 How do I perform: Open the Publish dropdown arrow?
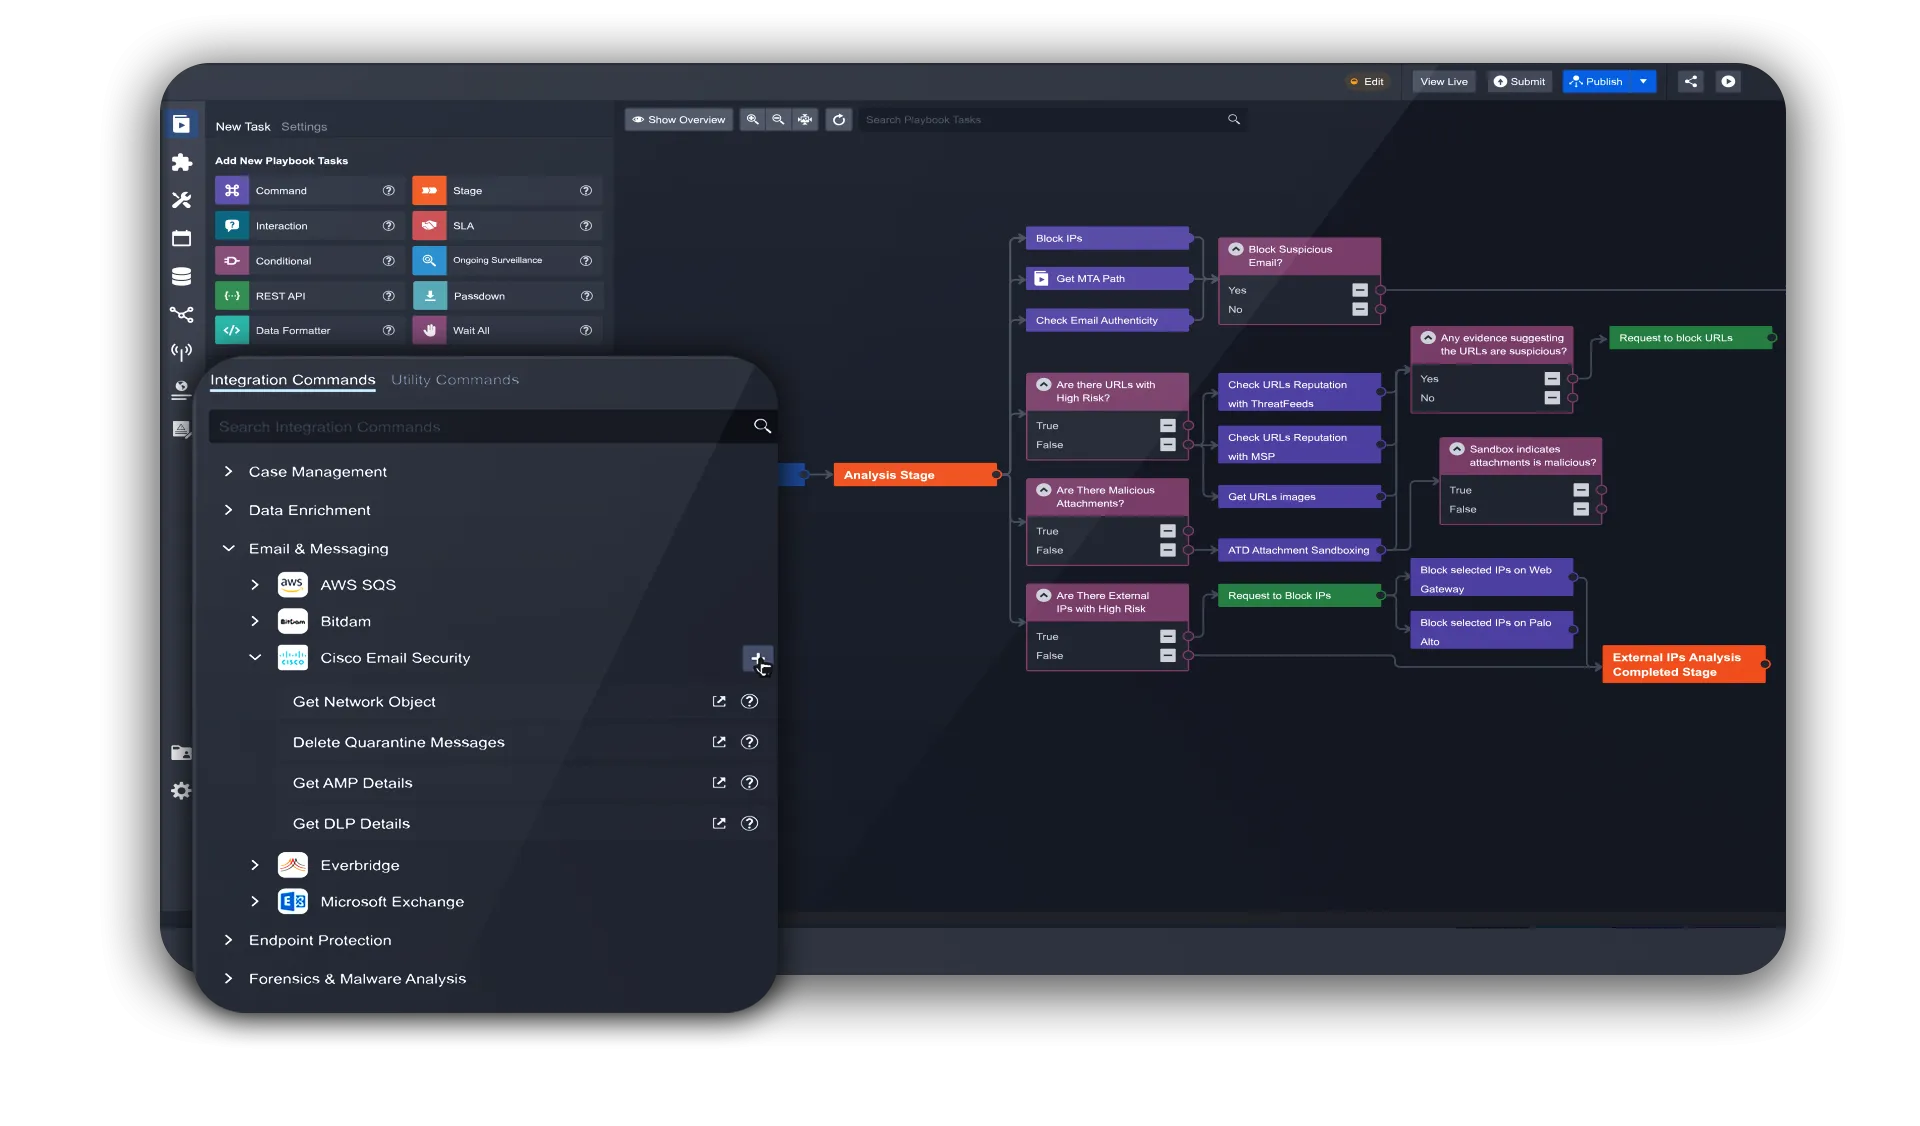[1641, 81]
